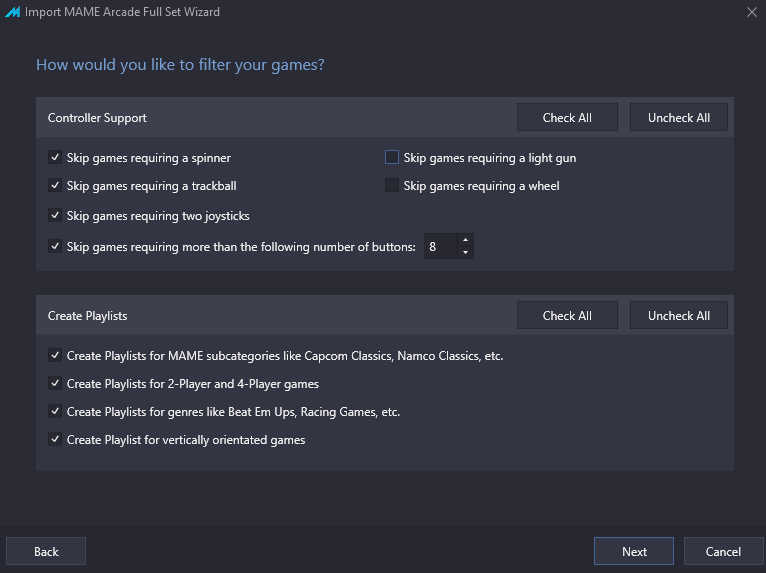Go Back to the previous wizard step
The width and height of the screenshot is (766, 573).
pos(46,551)
